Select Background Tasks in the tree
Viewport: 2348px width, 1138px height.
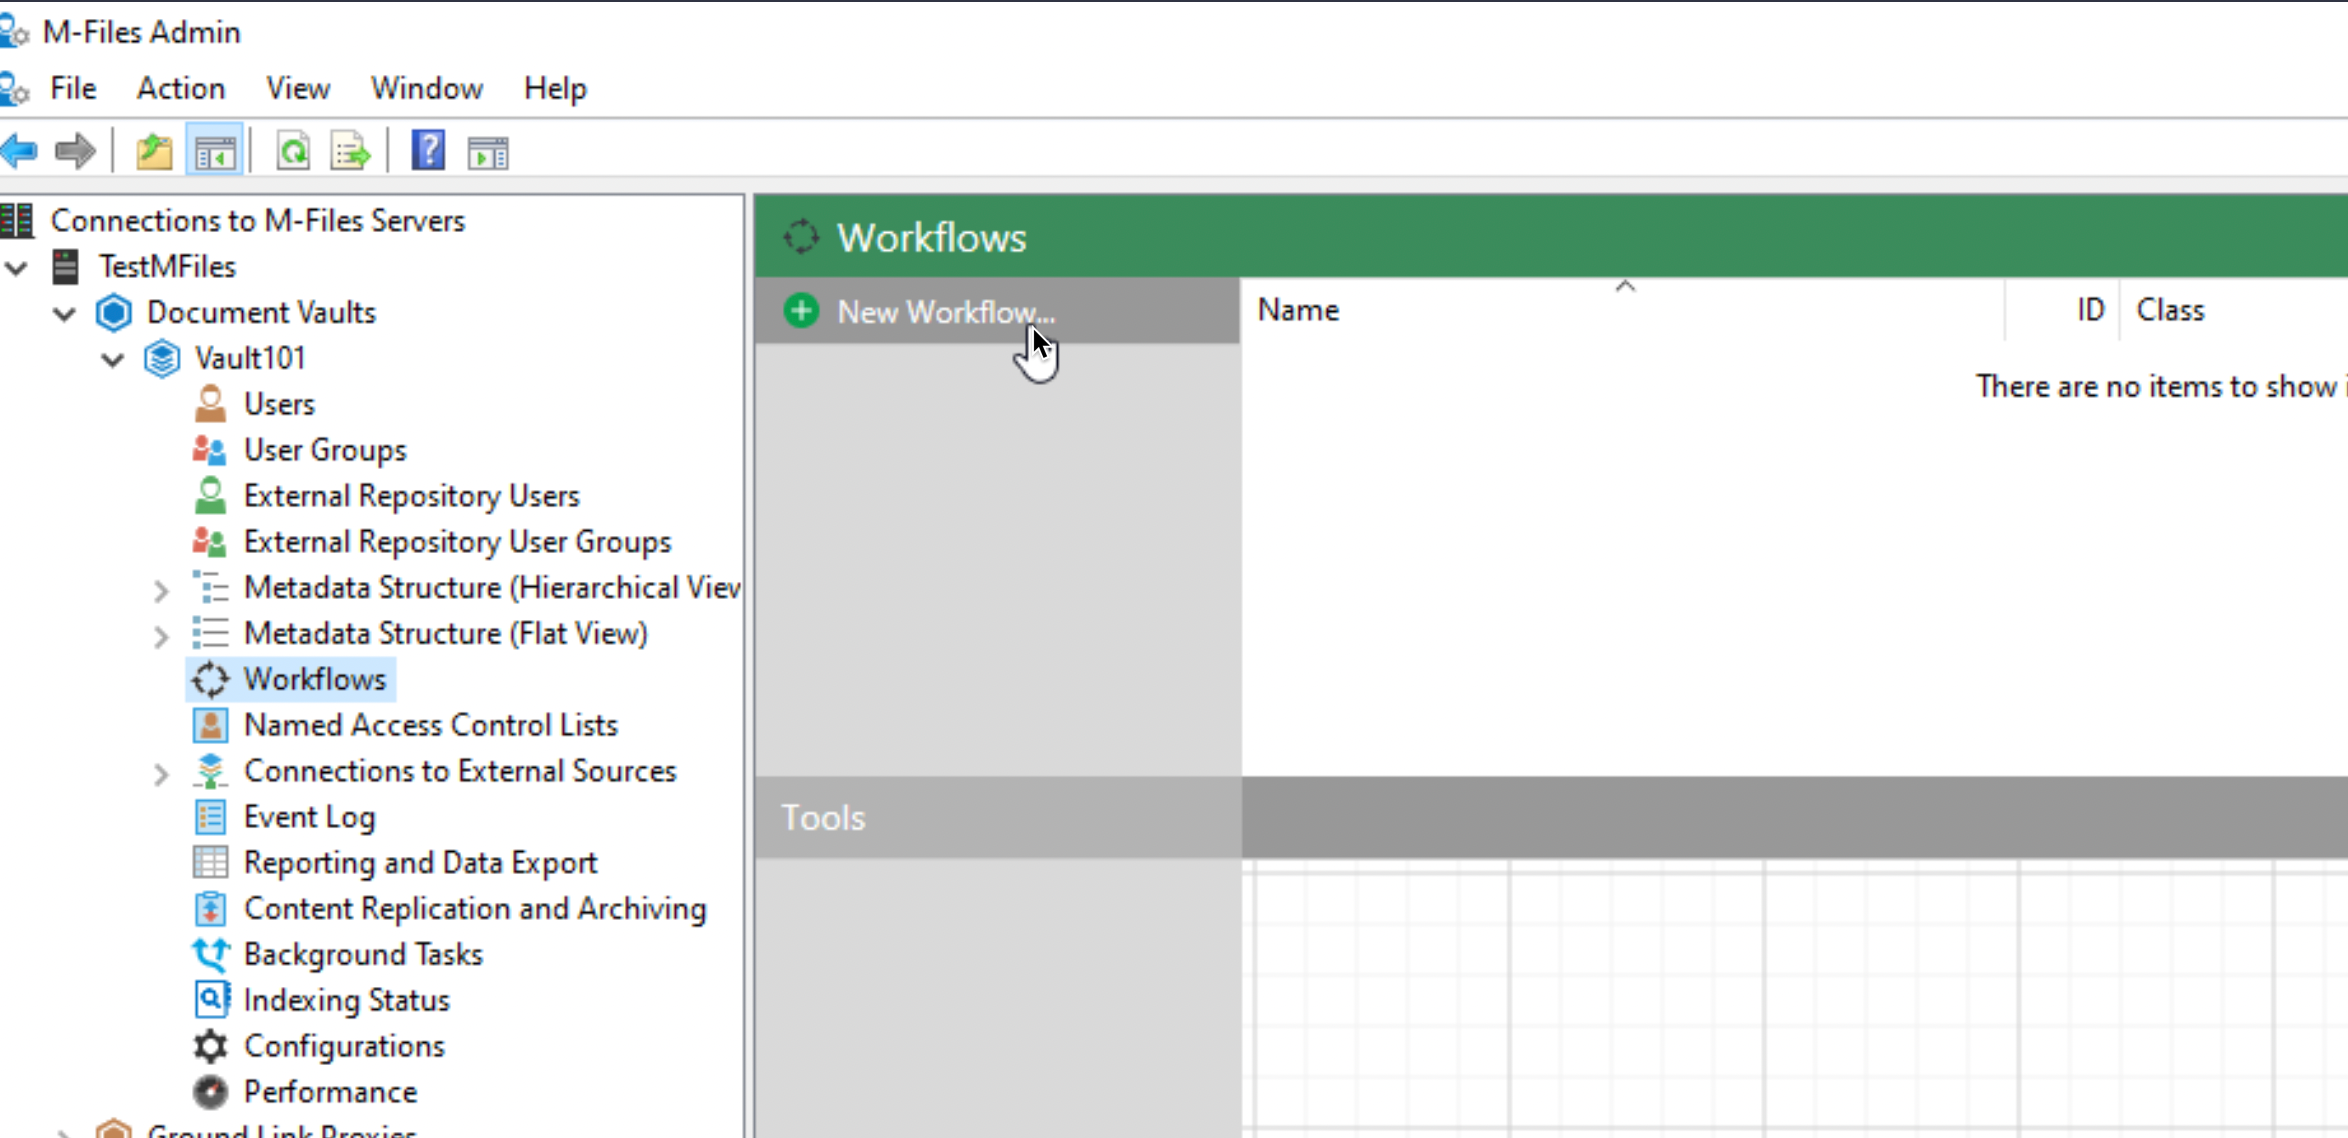click(x=363, y=954)
